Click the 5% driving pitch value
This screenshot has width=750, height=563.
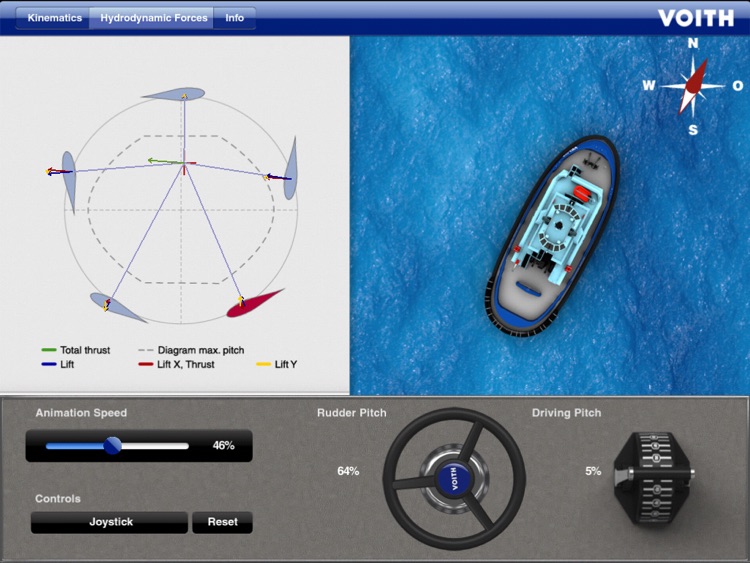tap(593, 471)
